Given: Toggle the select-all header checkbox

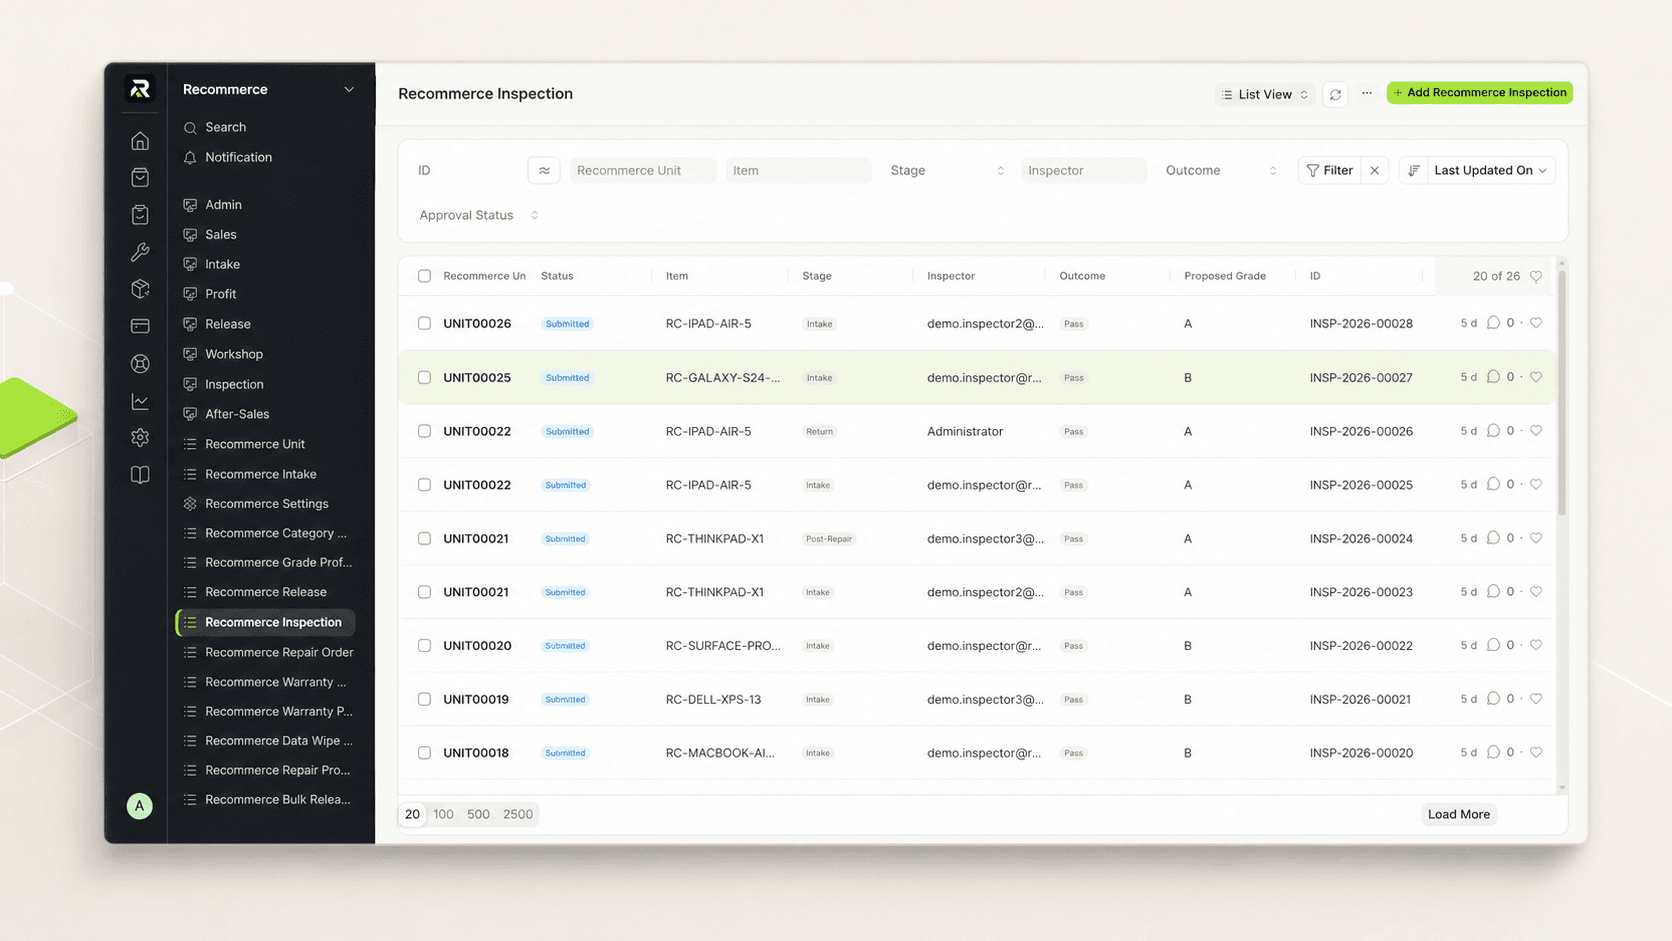Looking at the screenshot, I should (x=424, y=276).
